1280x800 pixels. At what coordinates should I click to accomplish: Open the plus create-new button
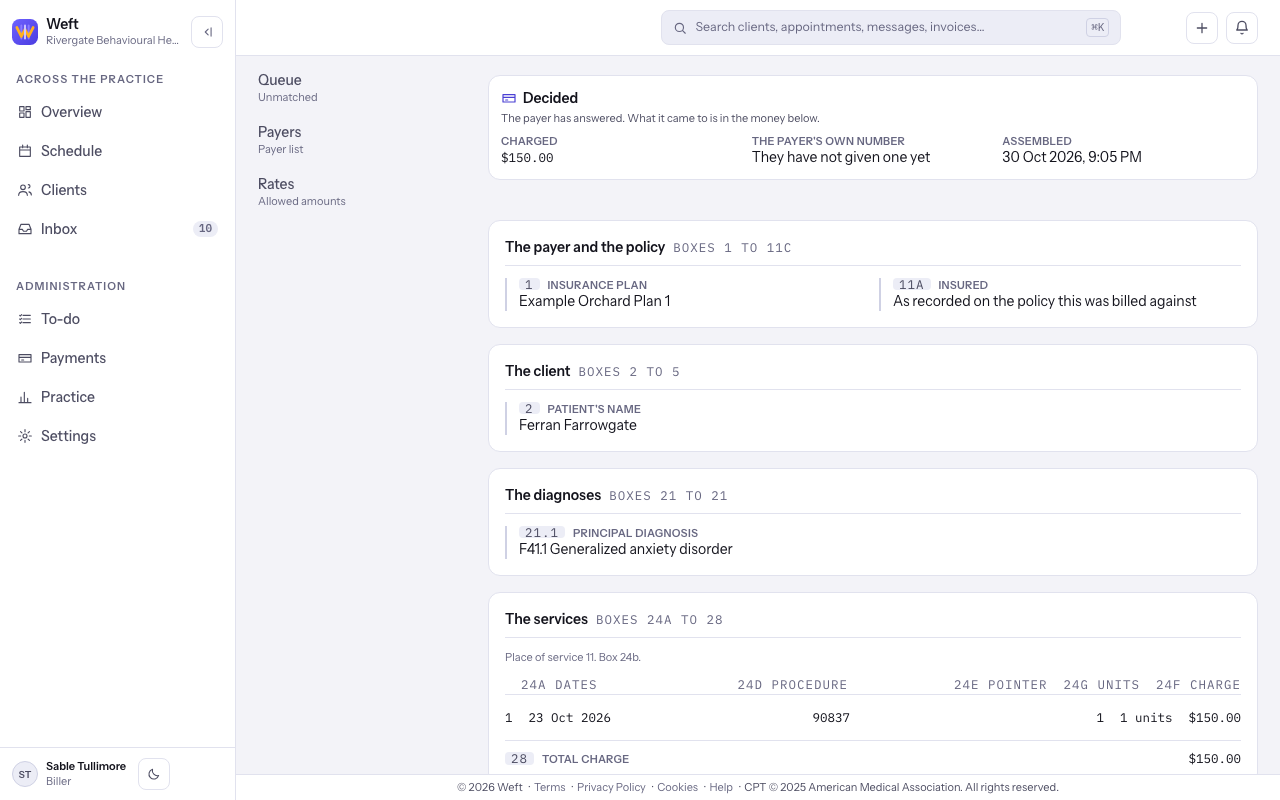click(x=1202, y=28)
